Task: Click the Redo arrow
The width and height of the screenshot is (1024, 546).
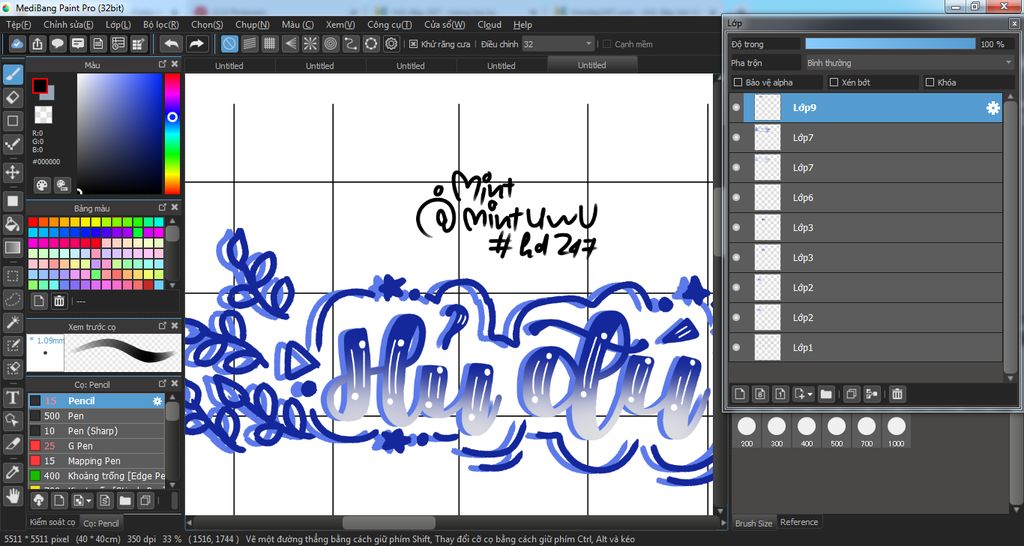Action: 196,44
